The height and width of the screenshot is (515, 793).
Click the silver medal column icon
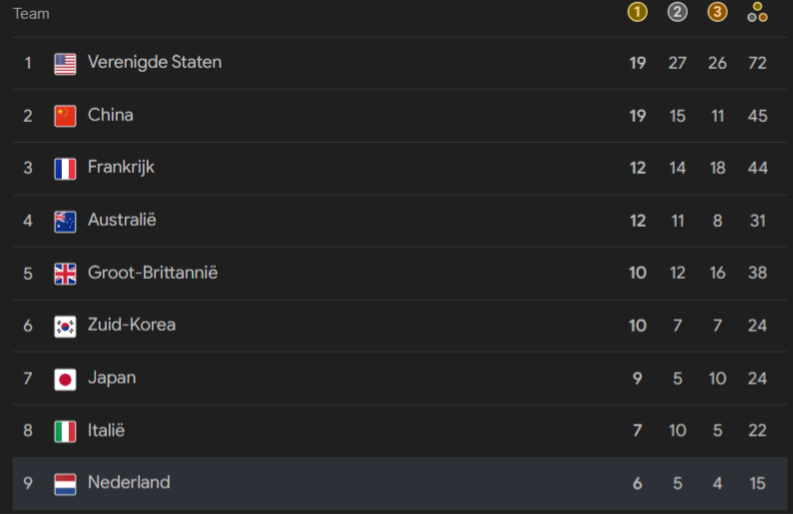(677, 12)
